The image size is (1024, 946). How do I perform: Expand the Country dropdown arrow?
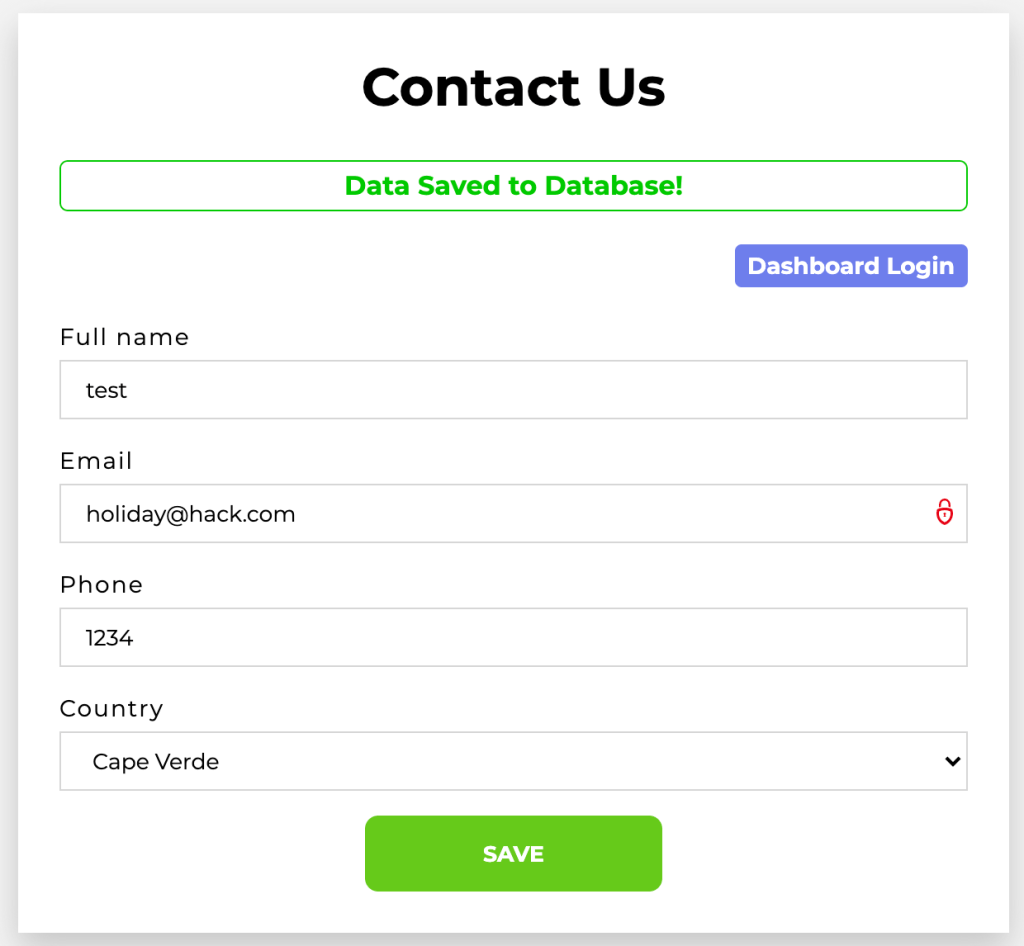coord(952,761)
